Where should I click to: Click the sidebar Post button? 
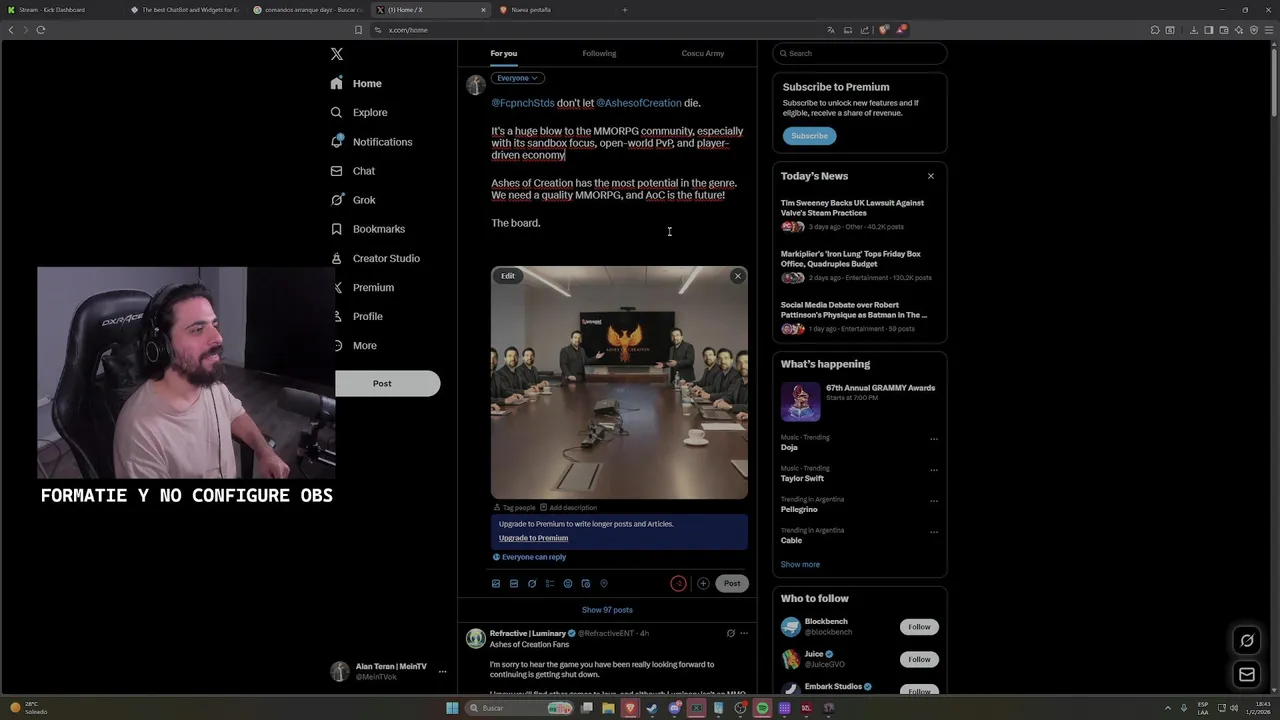(x=387, y=383)
